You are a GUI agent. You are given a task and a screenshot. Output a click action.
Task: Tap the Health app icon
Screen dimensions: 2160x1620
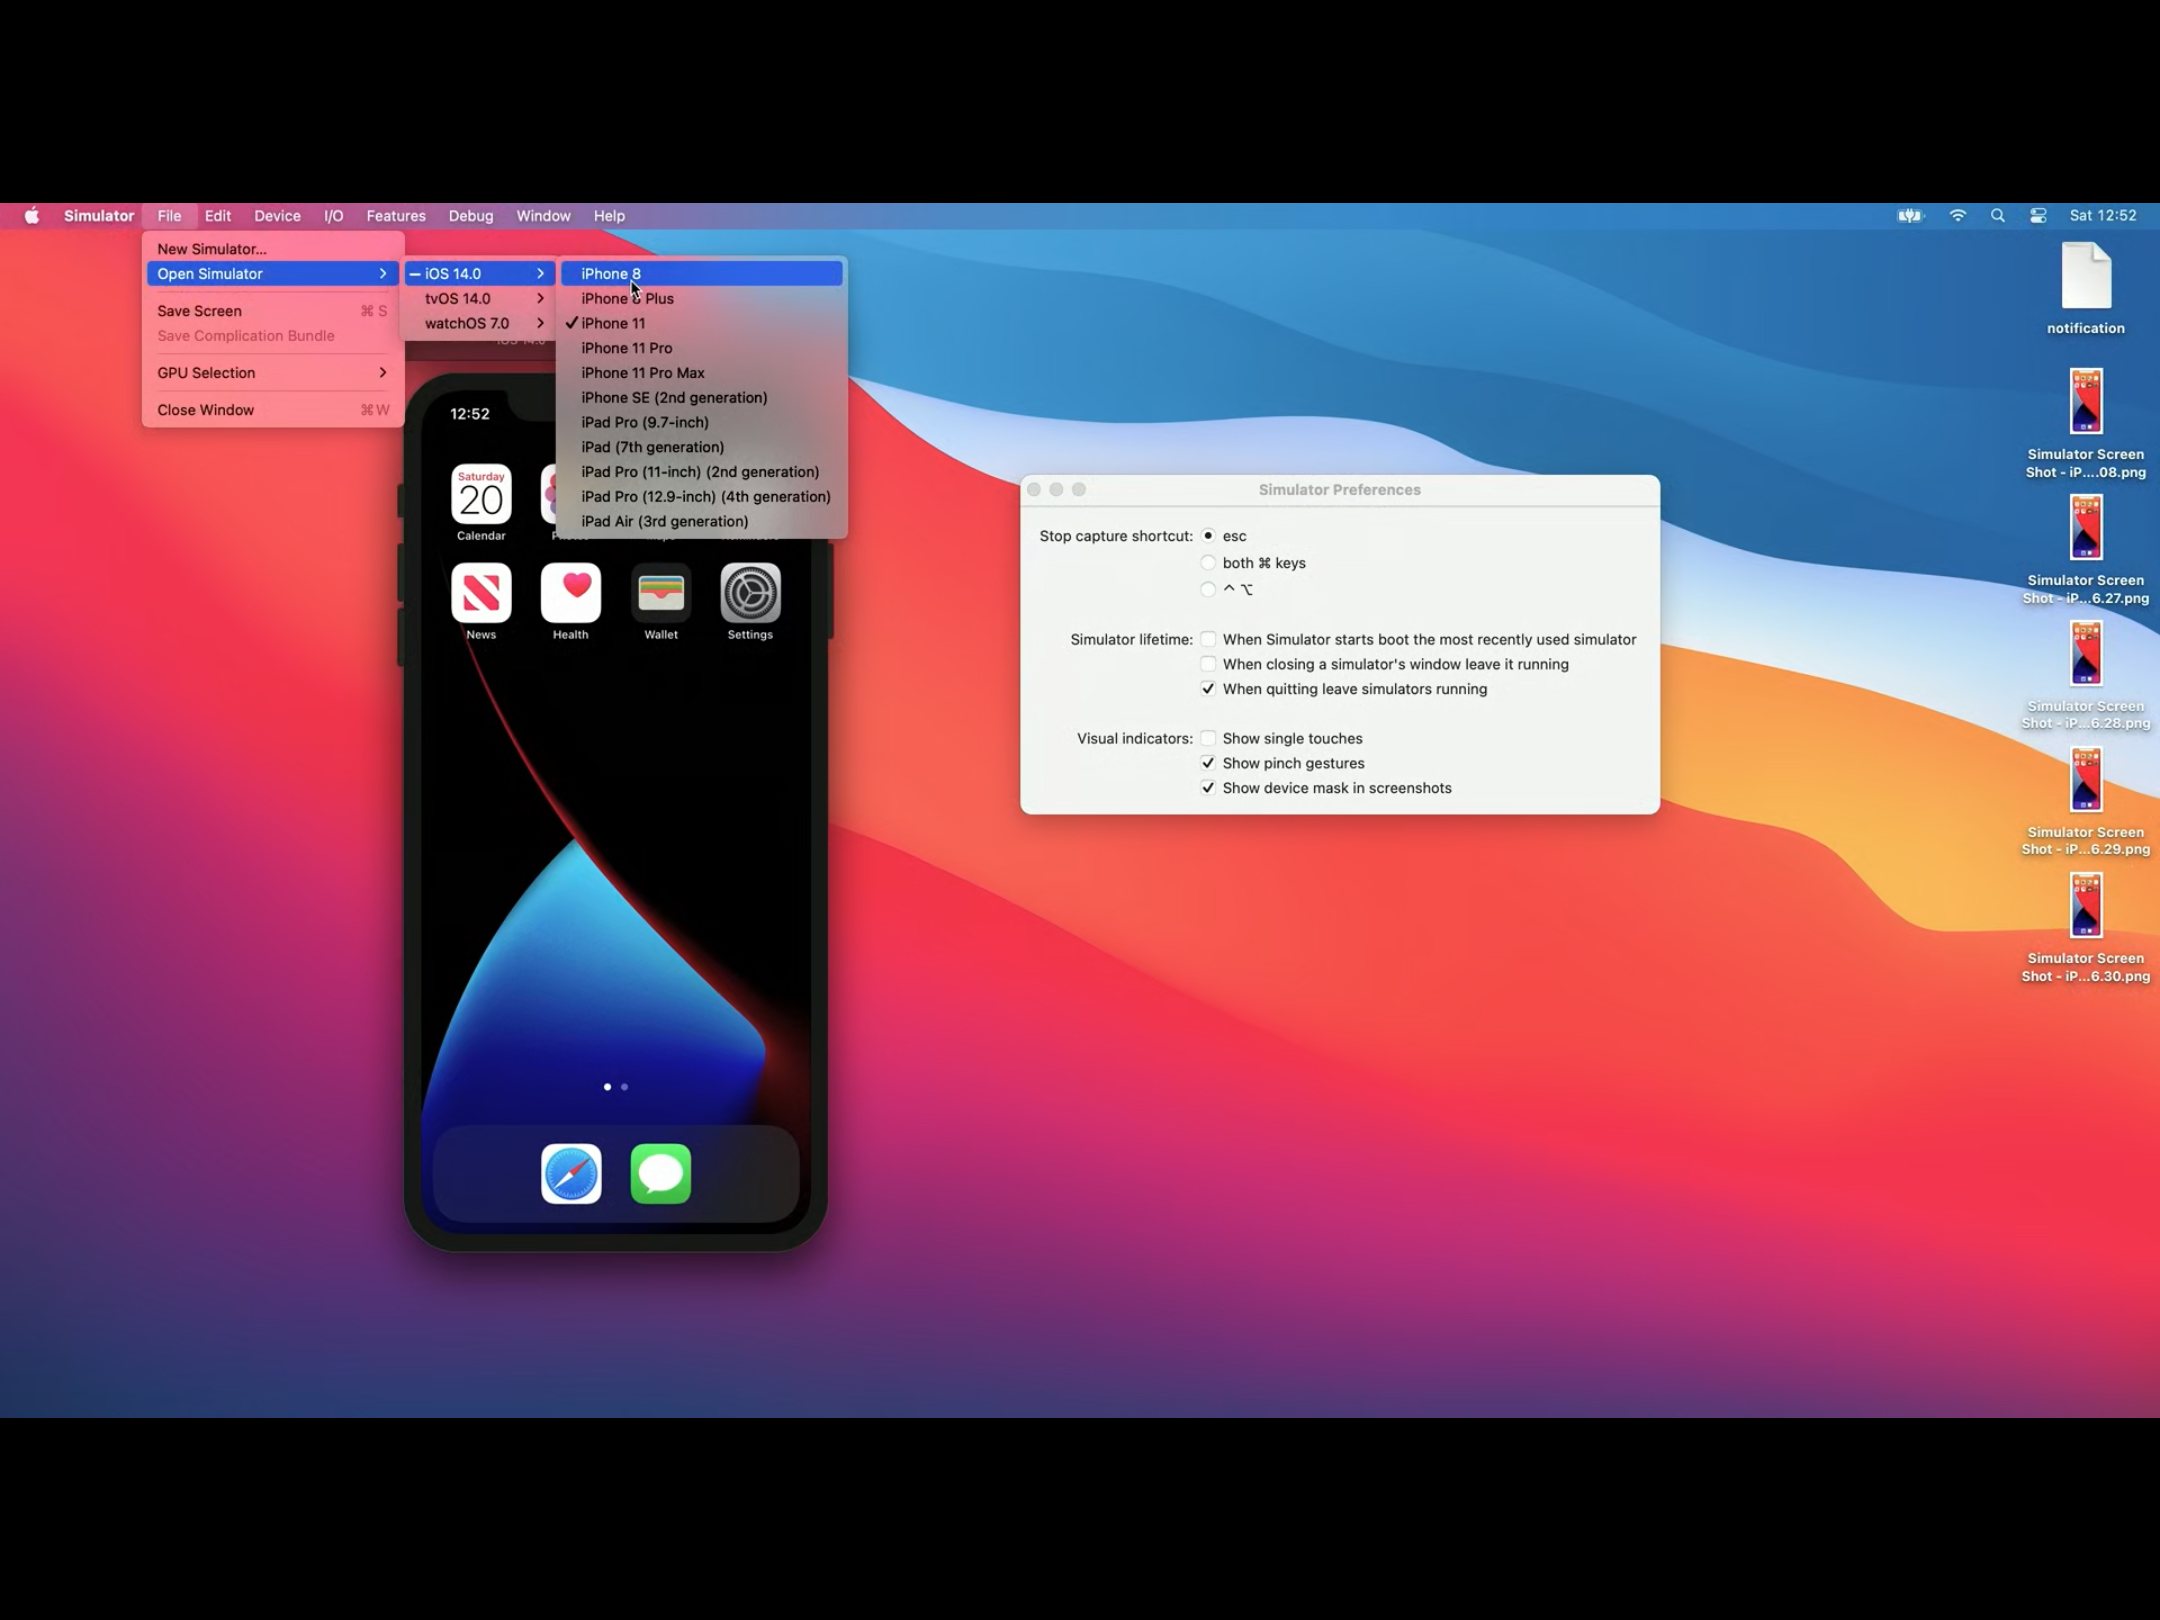click(570, 593)
